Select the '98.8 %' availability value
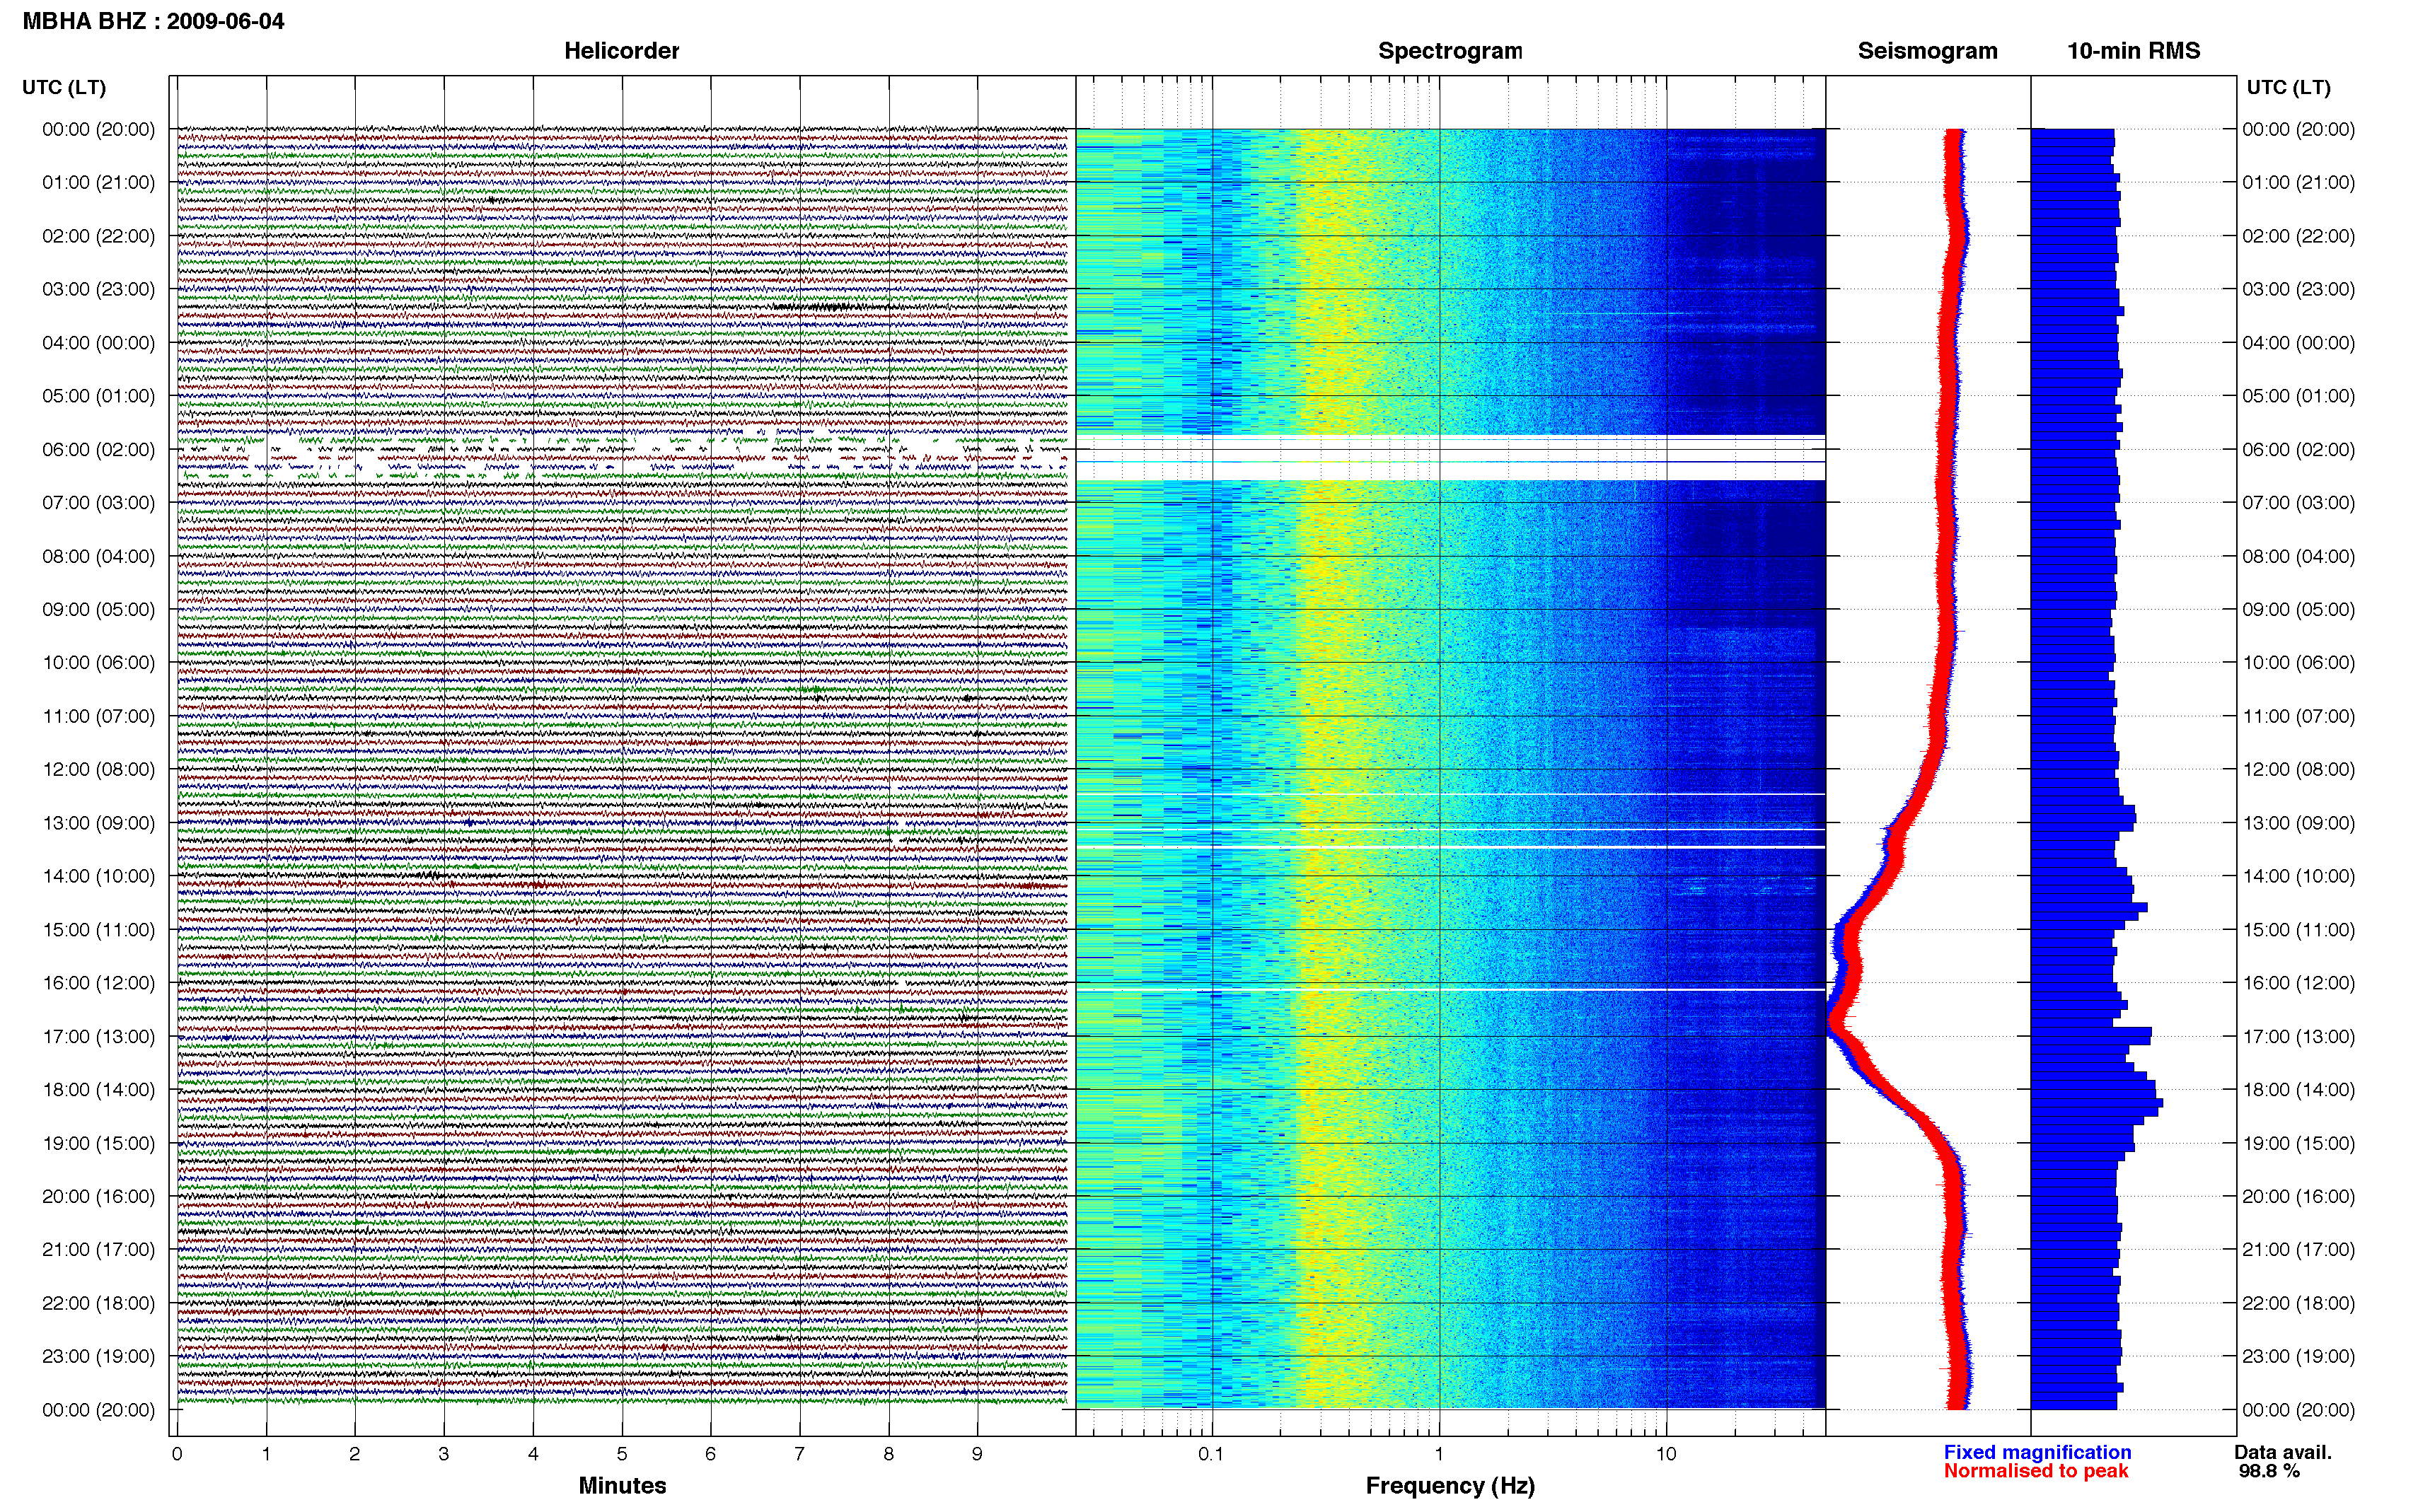Viewport: 2418px width, 1512px height. pos(2269,1471)
